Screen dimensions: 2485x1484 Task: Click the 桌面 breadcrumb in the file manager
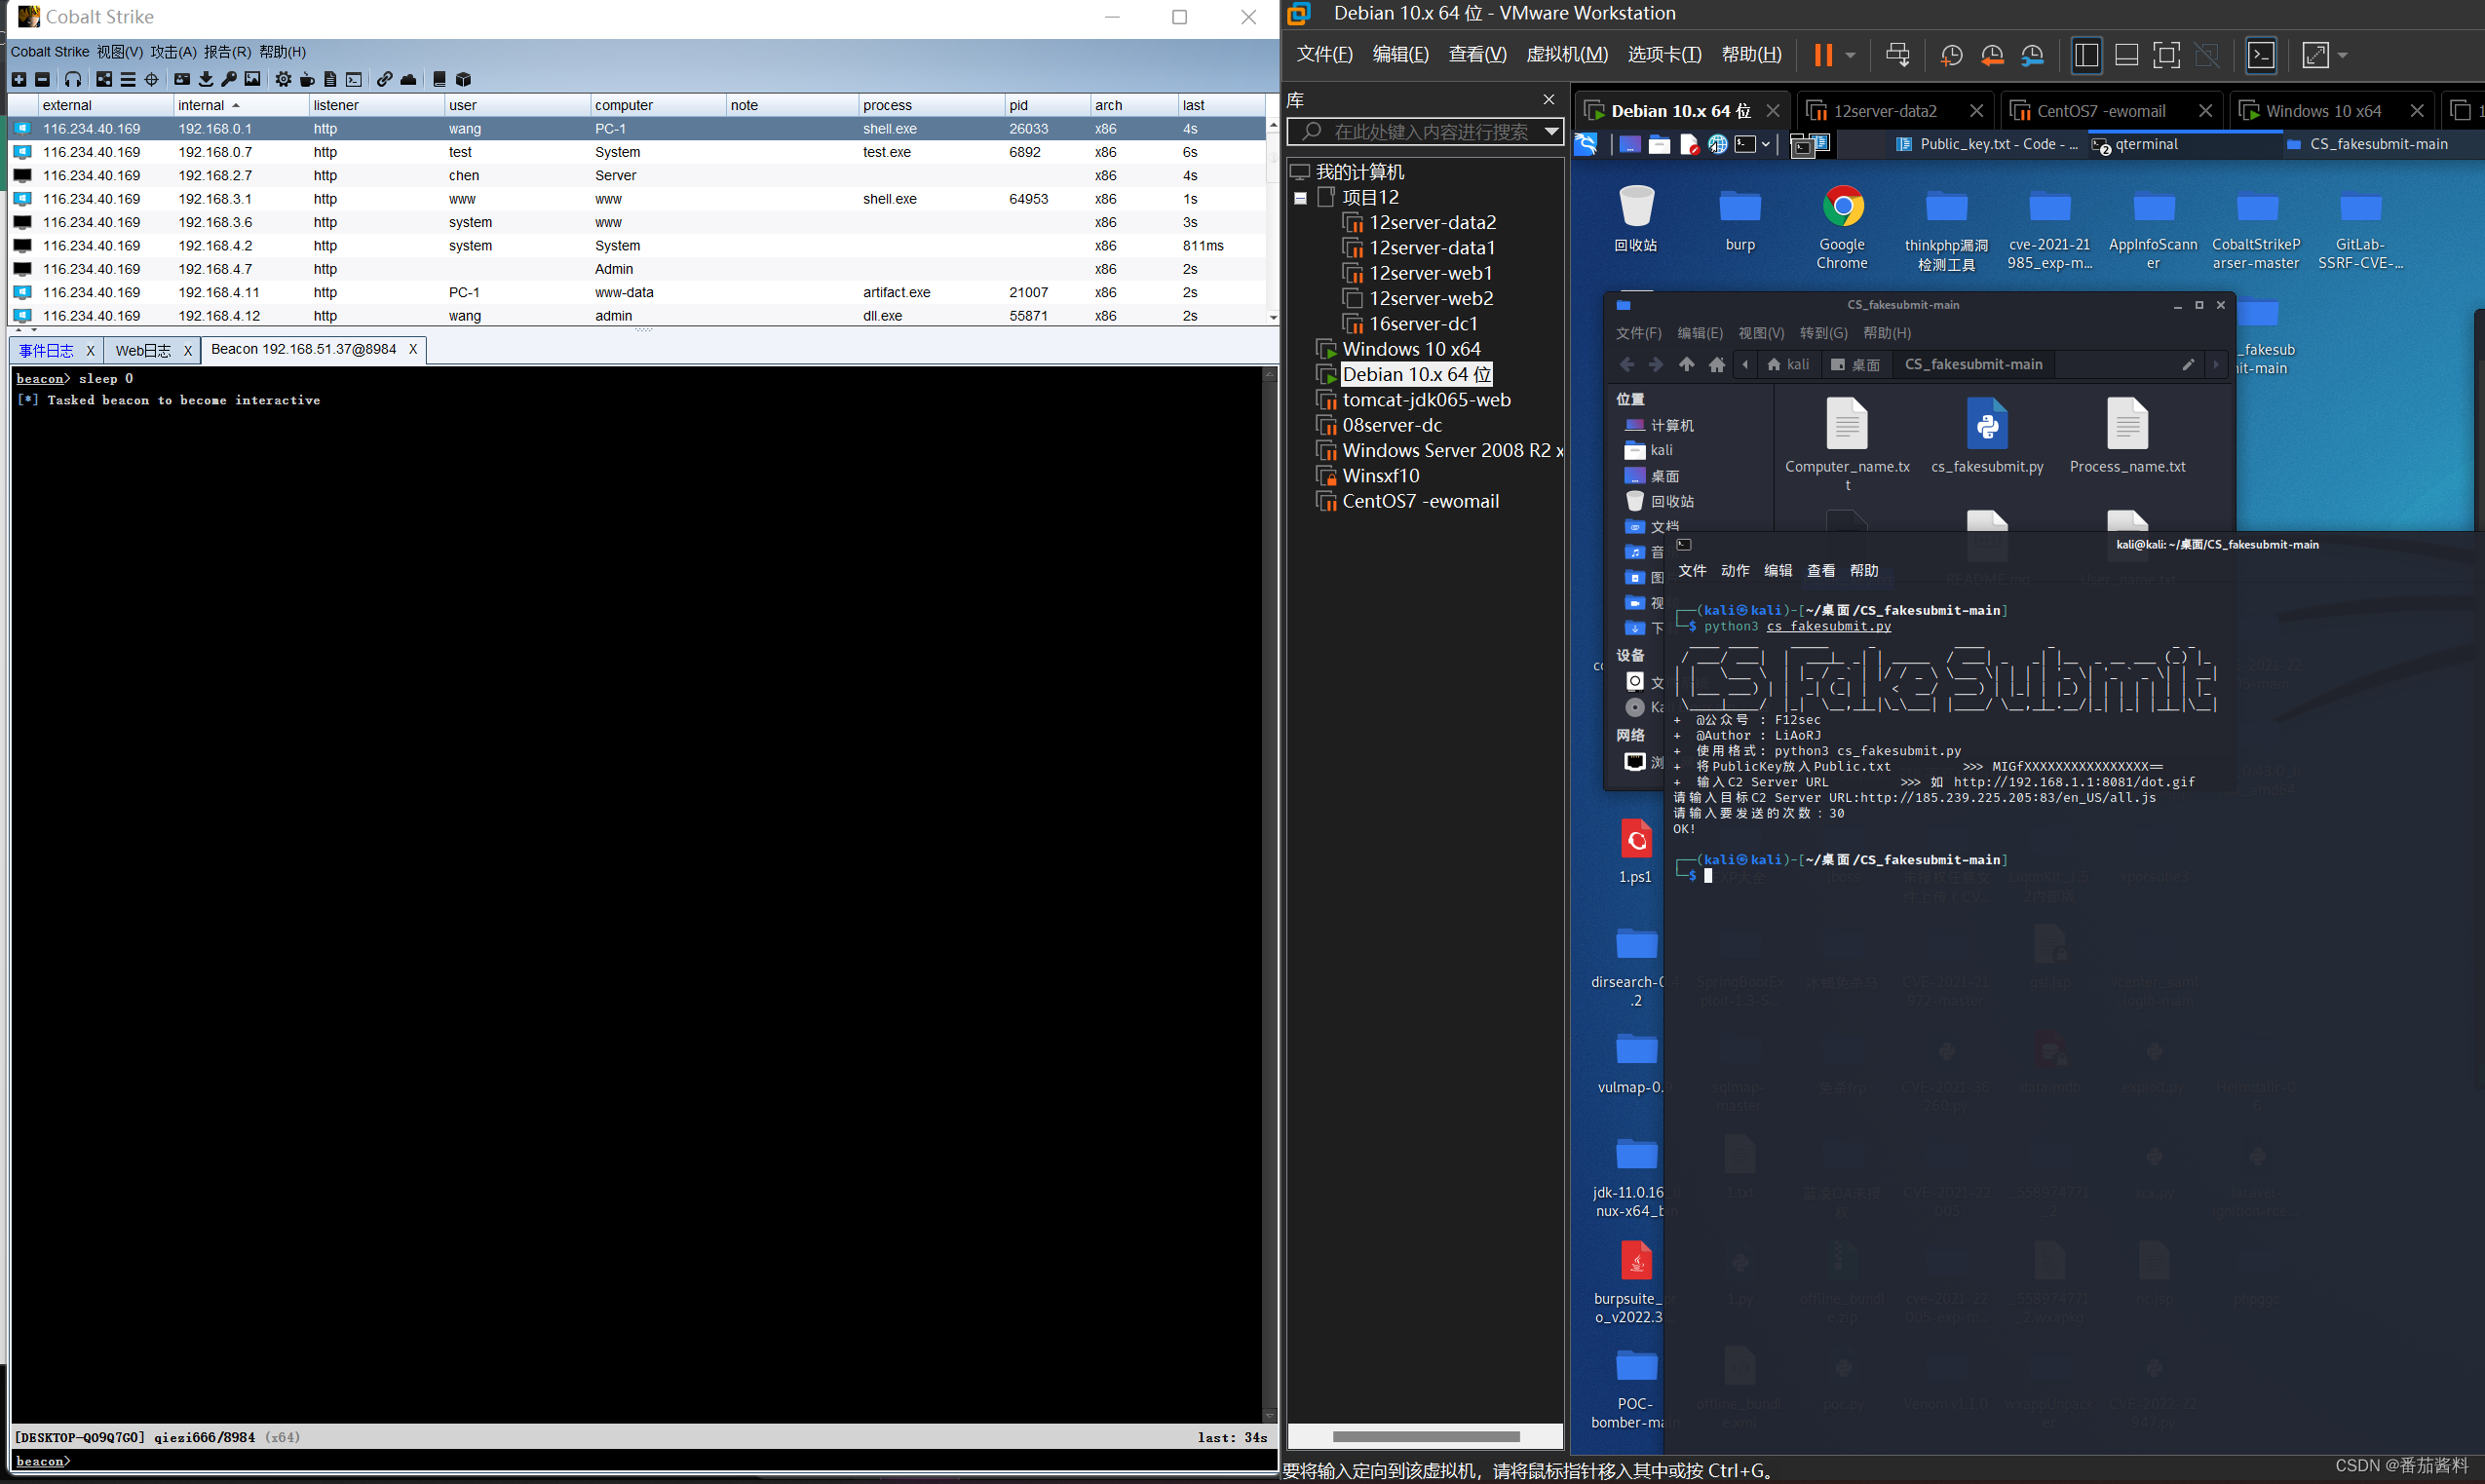point(1855,364)
